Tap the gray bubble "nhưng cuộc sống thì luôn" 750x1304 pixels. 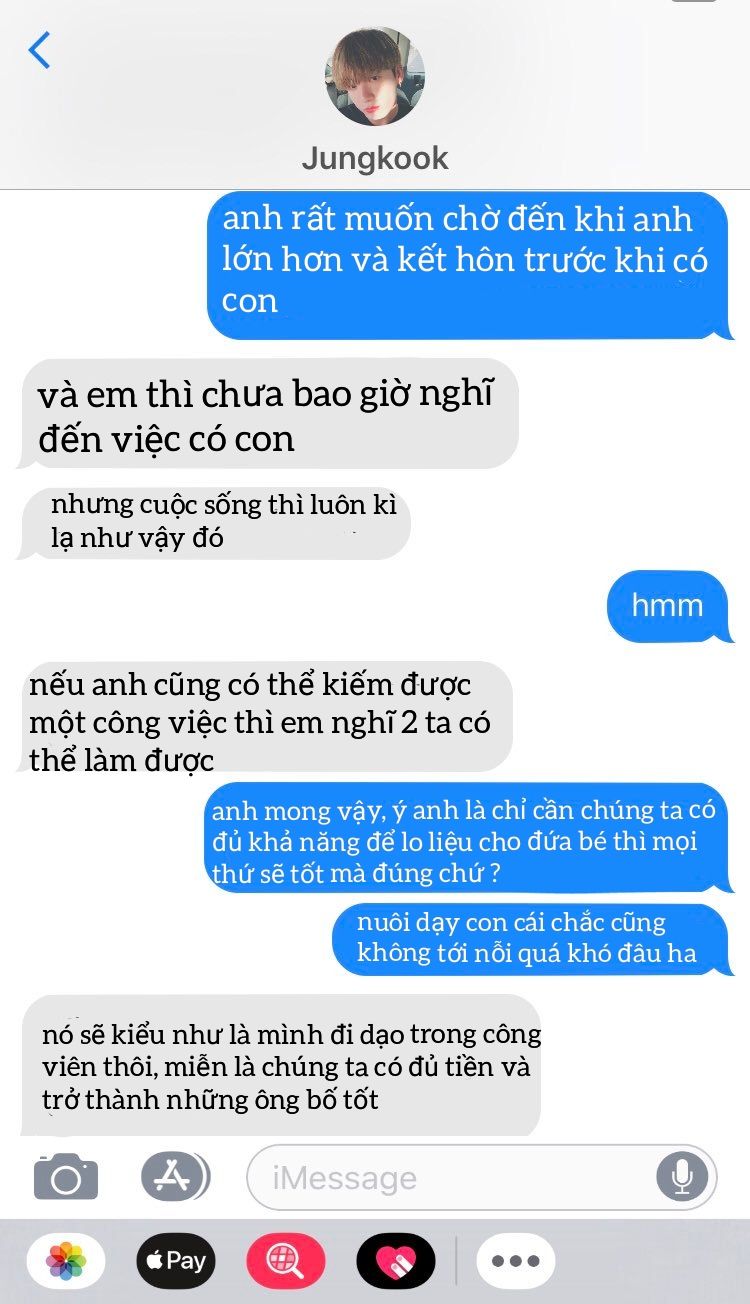[213, 523]
